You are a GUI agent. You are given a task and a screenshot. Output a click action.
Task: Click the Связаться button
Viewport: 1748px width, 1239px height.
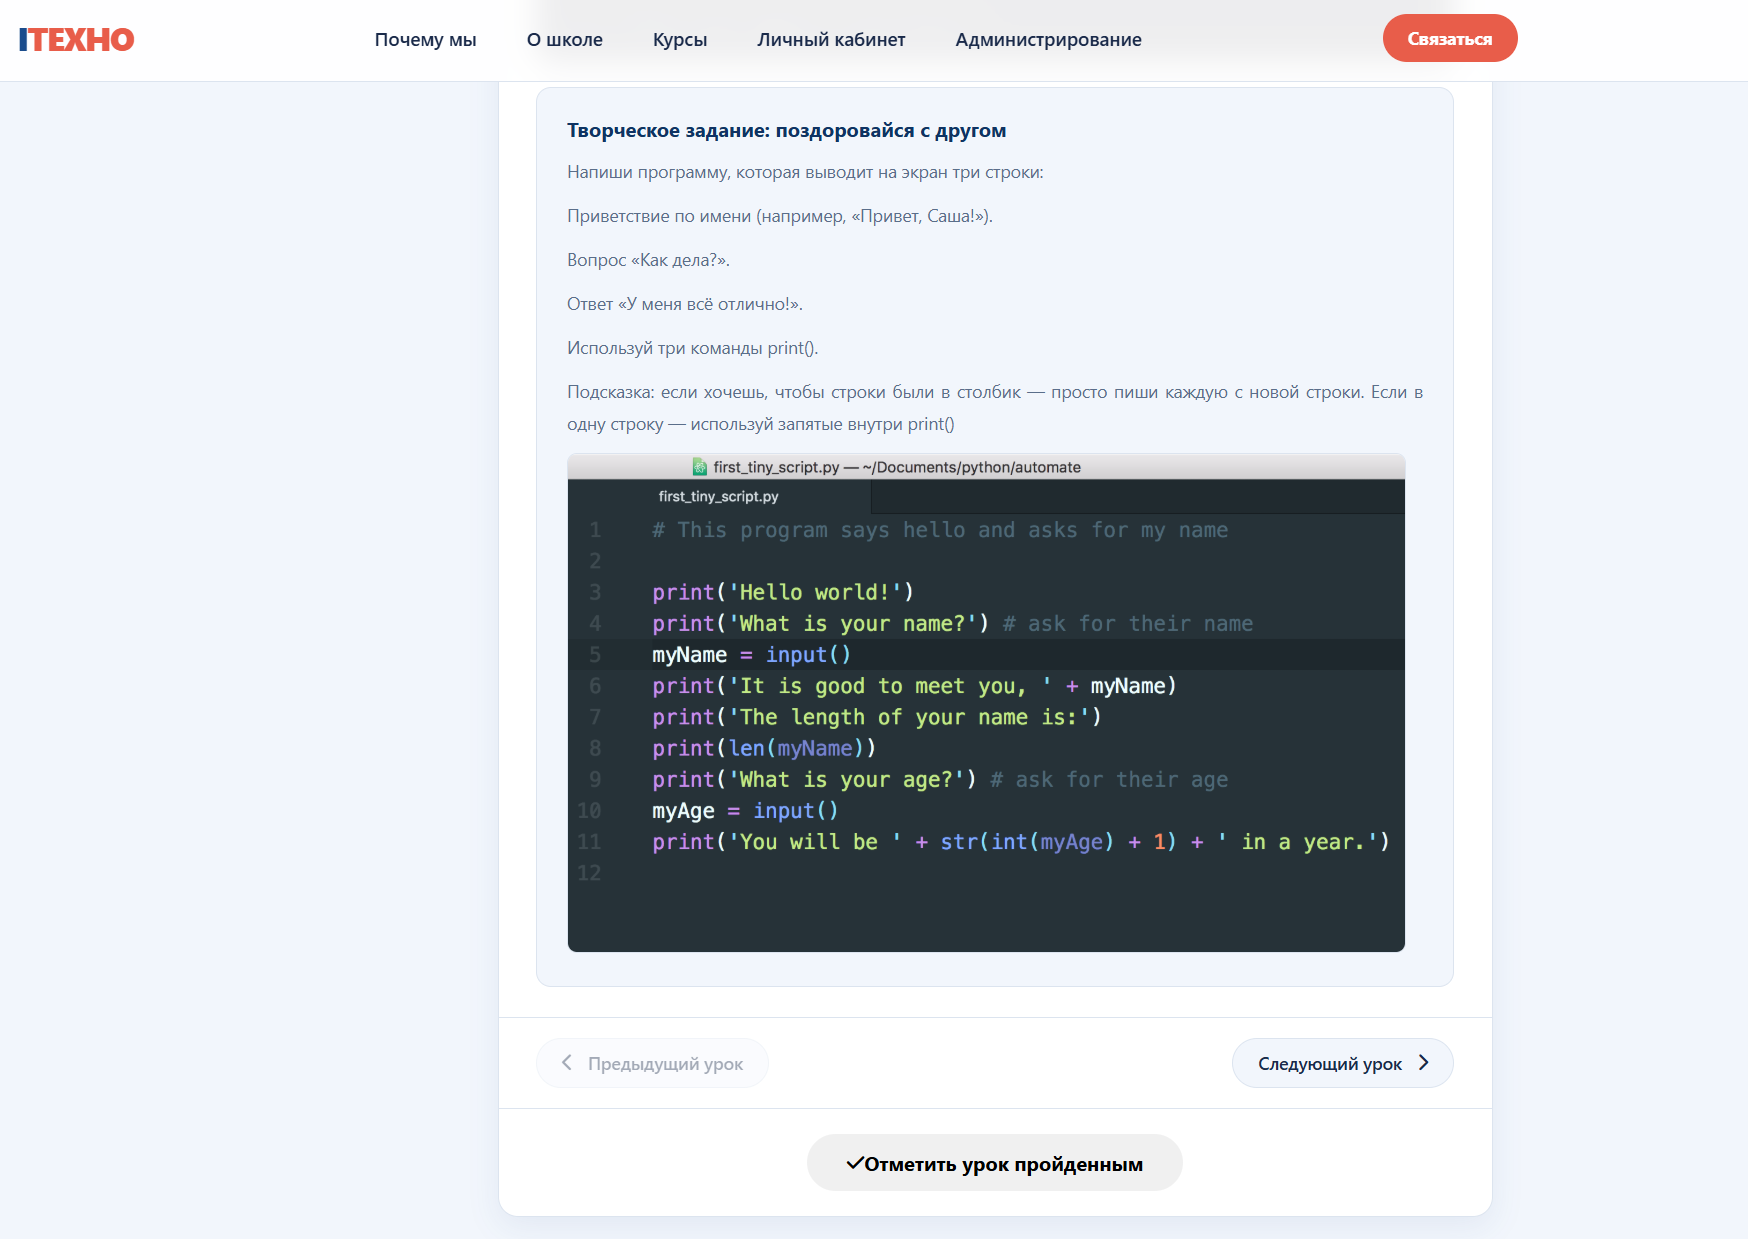(x=1450, y=38)
